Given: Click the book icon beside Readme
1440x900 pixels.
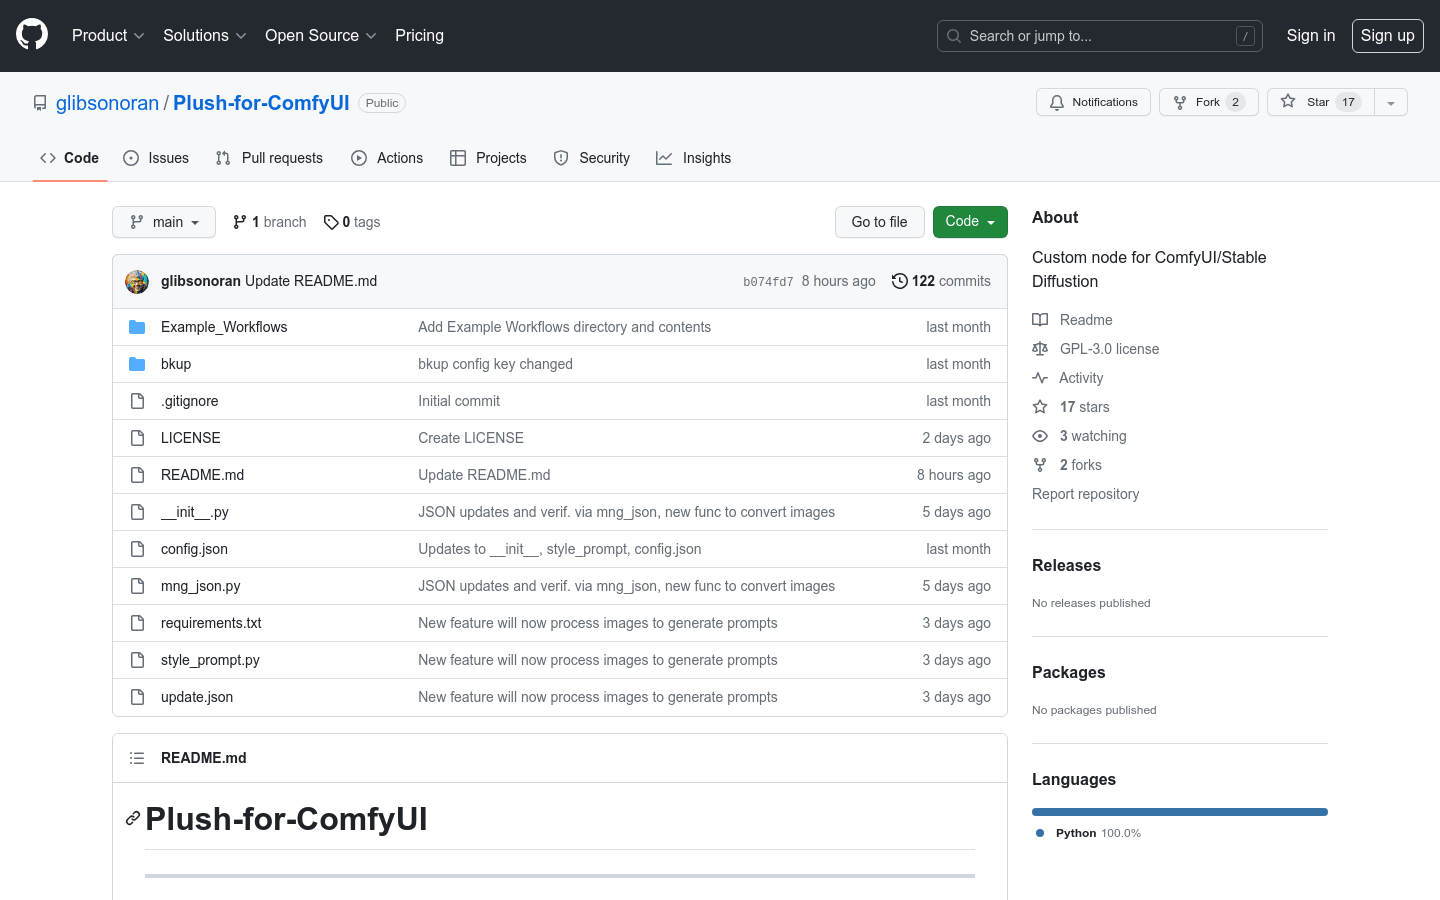Looking at the screenshot, I should (x=1040, y=320).
